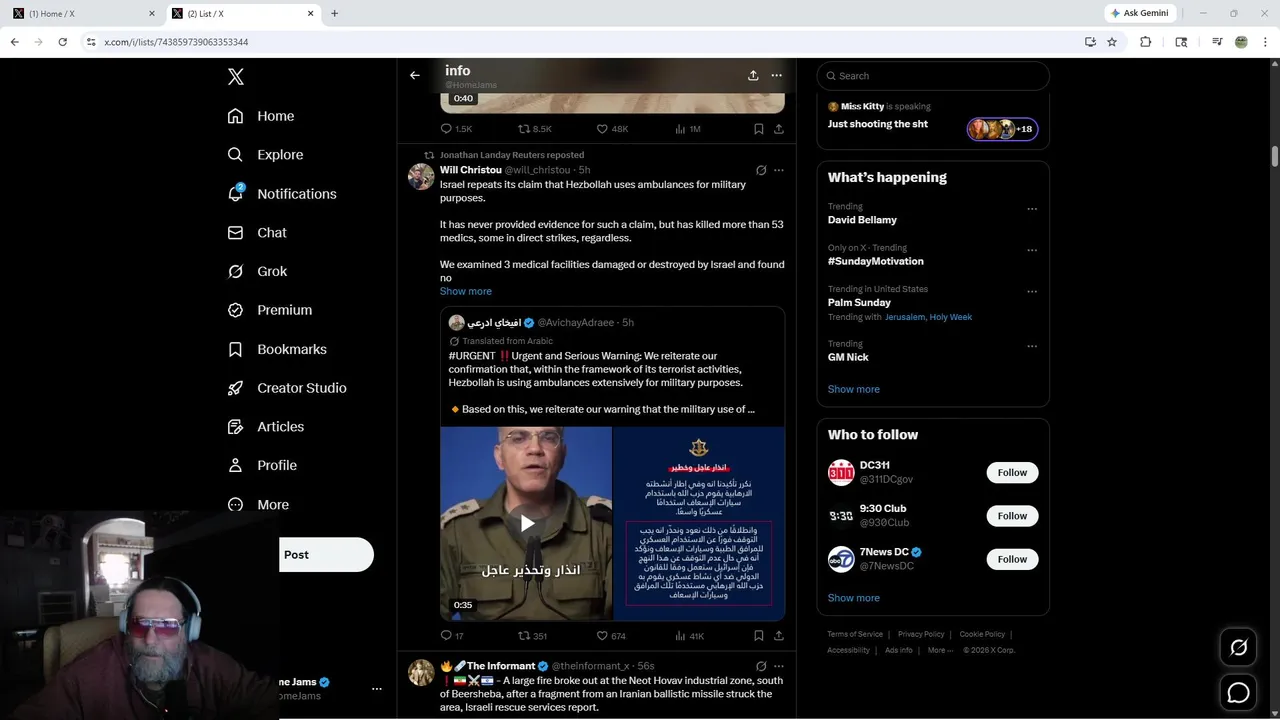Open Chat from the sidebar
Screen dimensions: 1280x720
pos(257,232)
